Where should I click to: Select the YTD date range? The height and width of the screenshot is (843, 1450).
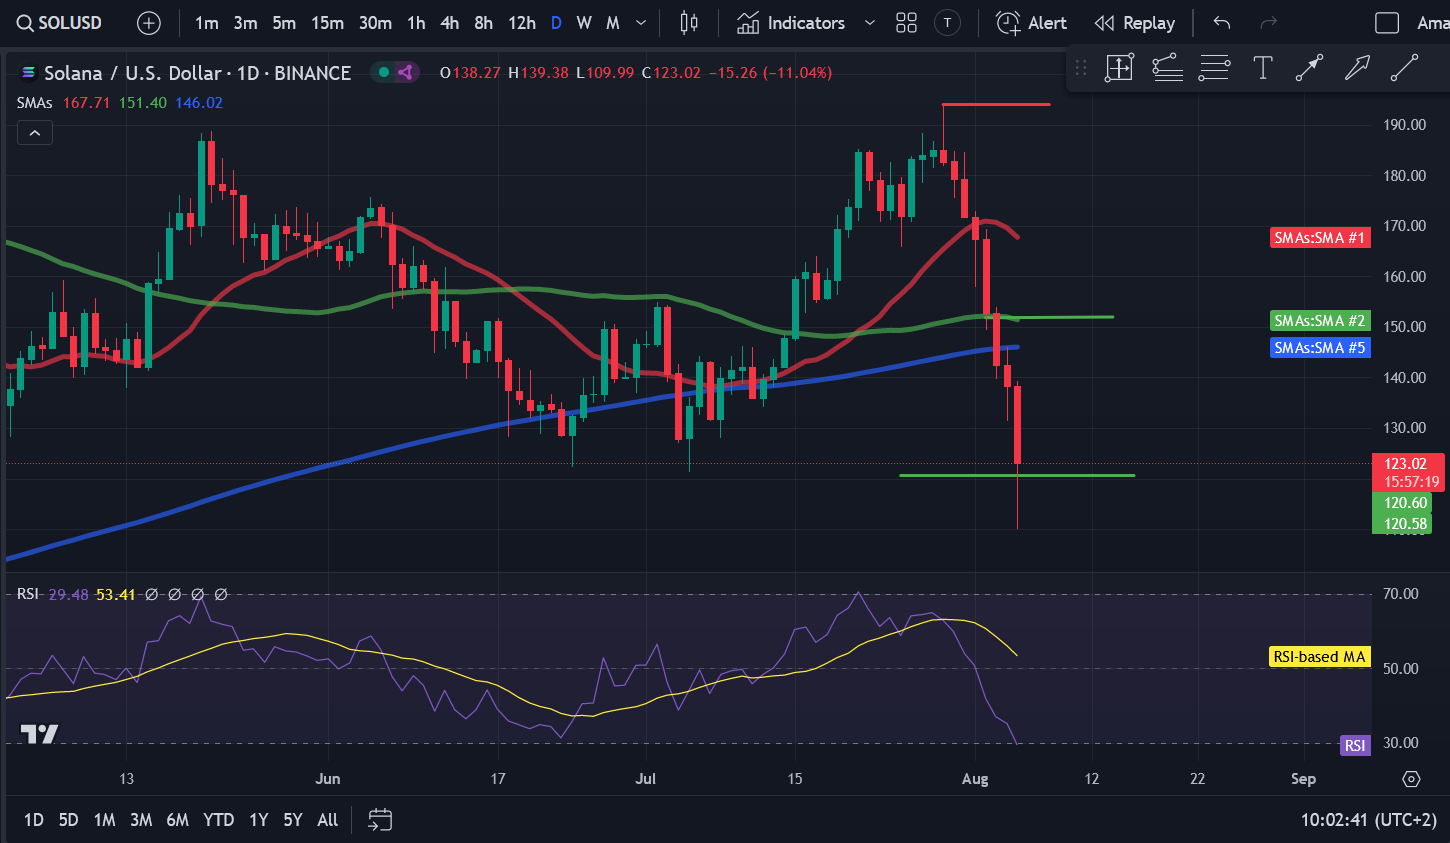tap(218, 820)
